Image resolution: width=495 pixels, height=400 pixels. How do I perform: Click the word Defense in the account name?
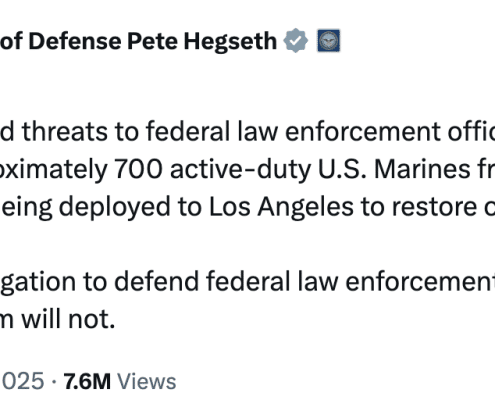pos(75,41)
